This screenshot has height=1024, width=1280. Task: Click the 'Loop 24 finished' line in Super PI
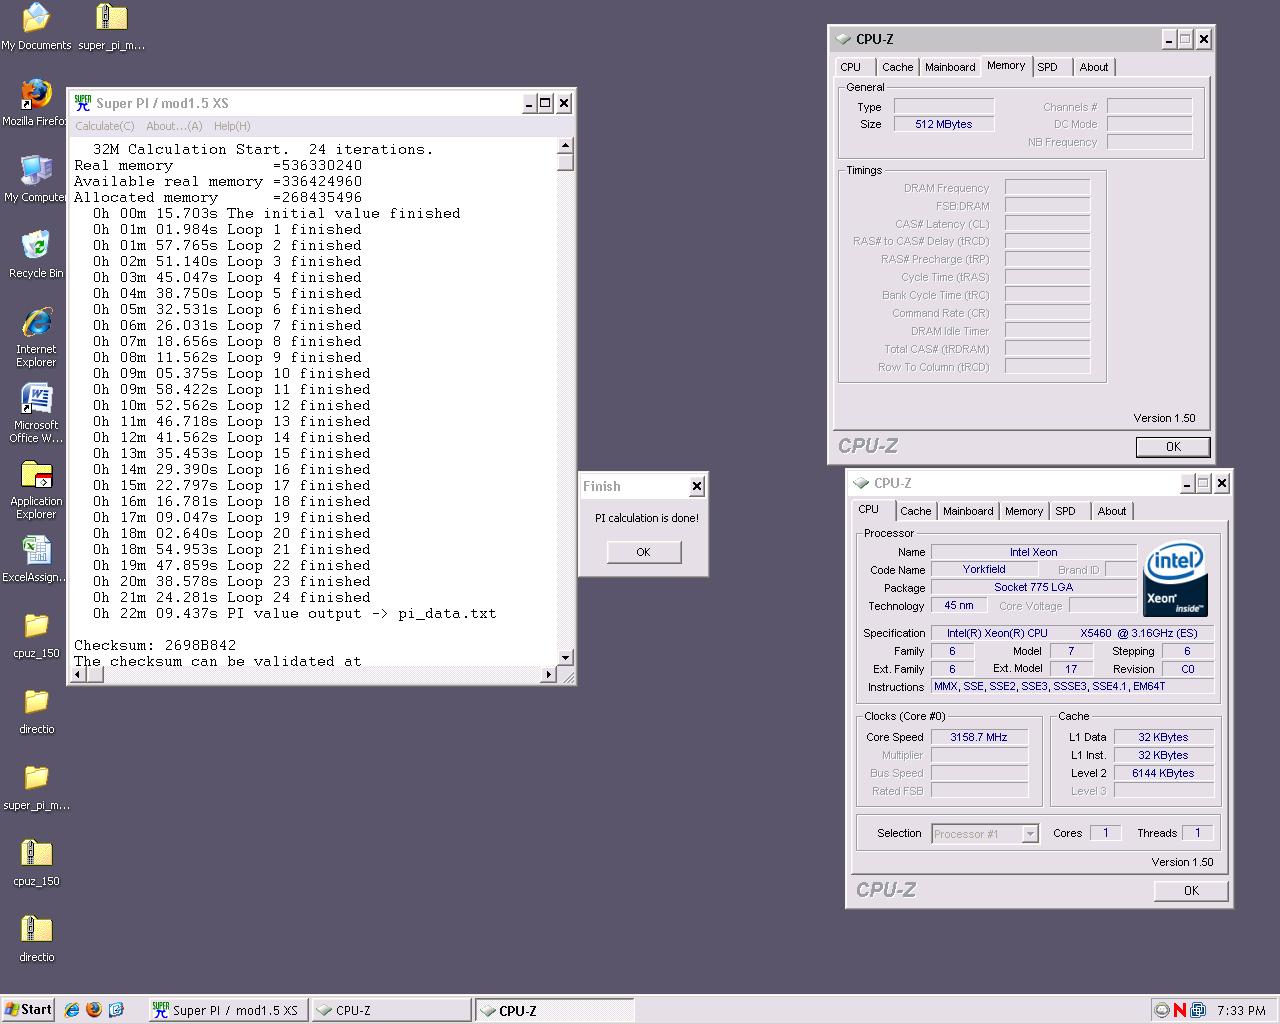pyautogui.click(x=231, y=597)
